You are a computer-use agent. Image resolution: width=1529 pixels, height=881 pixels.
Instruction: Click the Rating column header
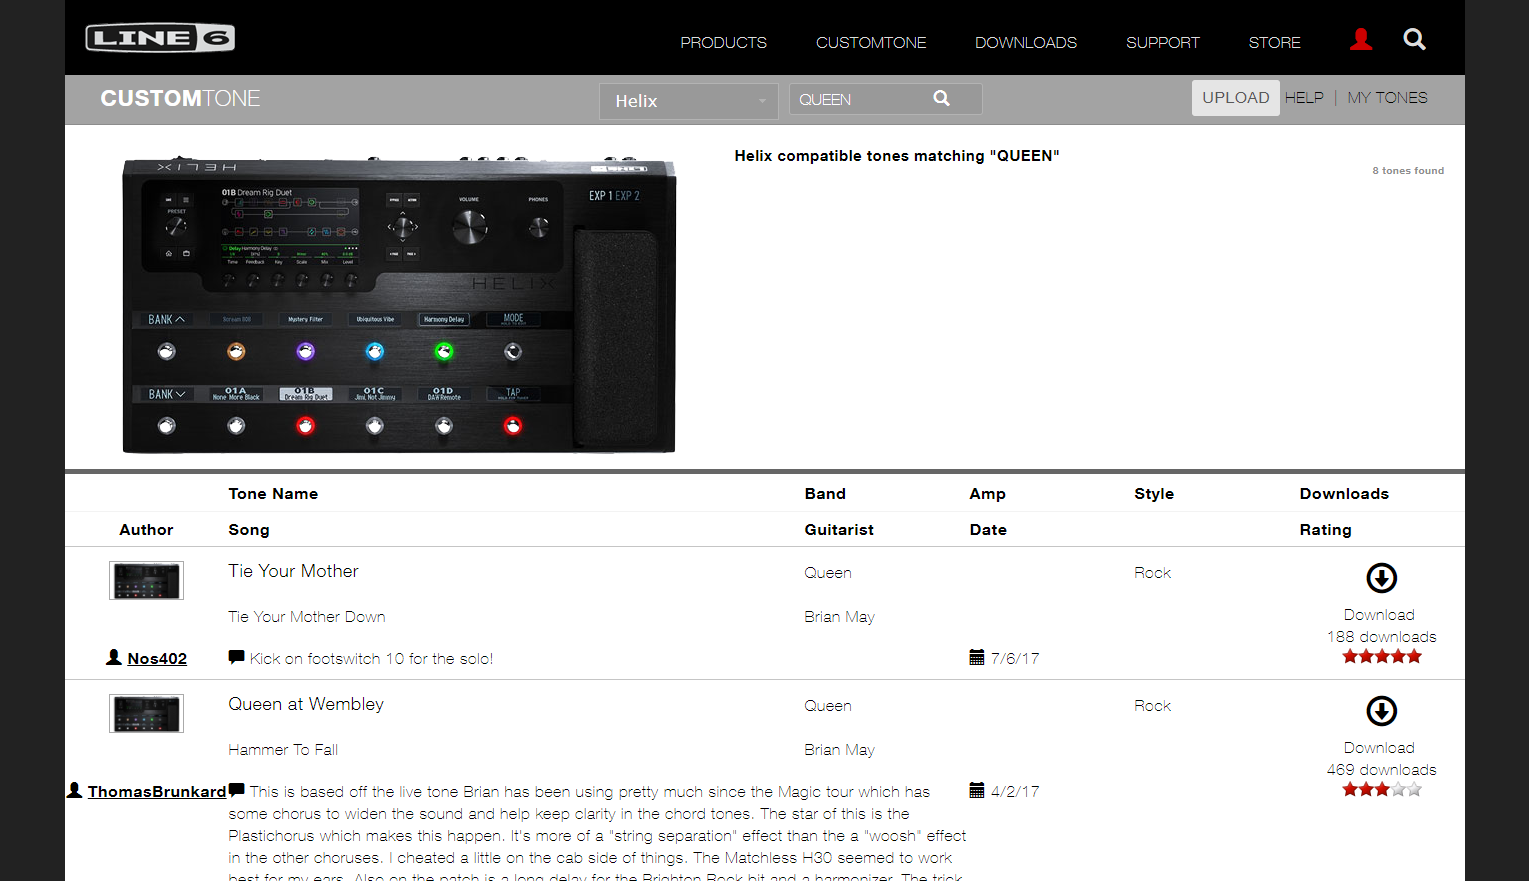(x=1325, y=530)
